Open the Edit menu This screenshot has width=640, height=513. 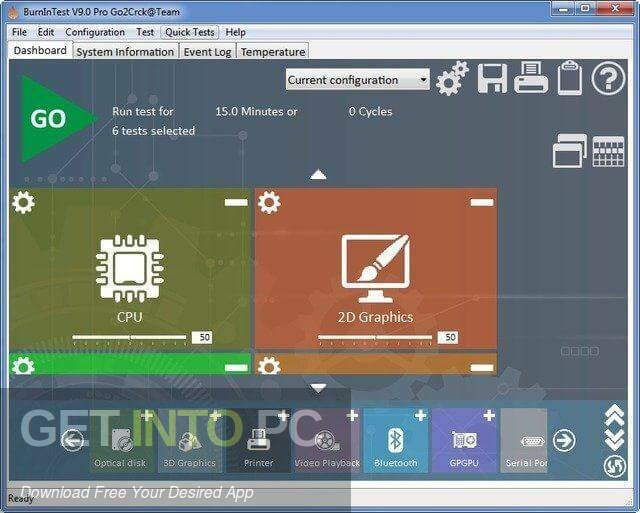point(46,32)
